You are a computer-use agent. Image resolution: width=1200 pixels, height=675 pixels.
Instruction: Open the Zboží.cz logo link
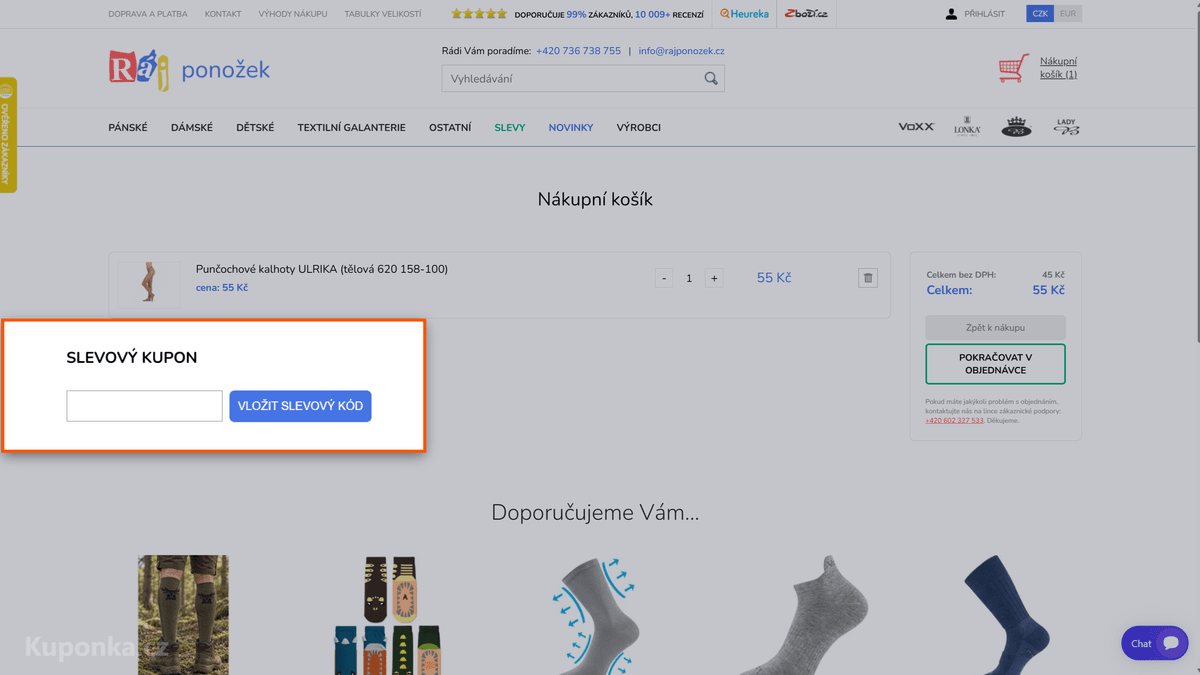pyautogui.click(x=806, y=14)
